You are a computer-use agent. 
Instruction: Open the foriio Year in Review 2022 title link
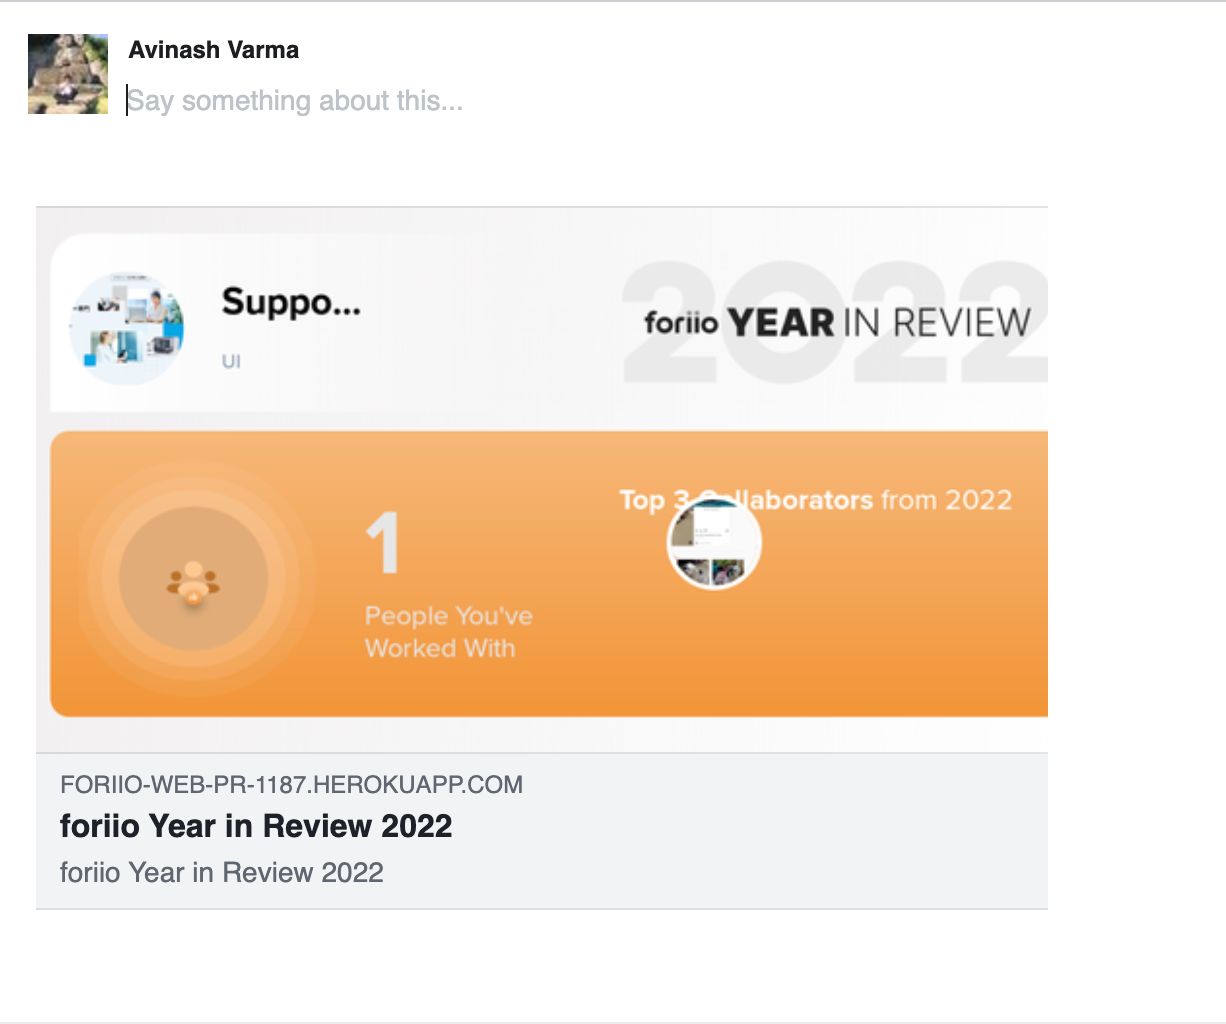[x=256, y=827]
